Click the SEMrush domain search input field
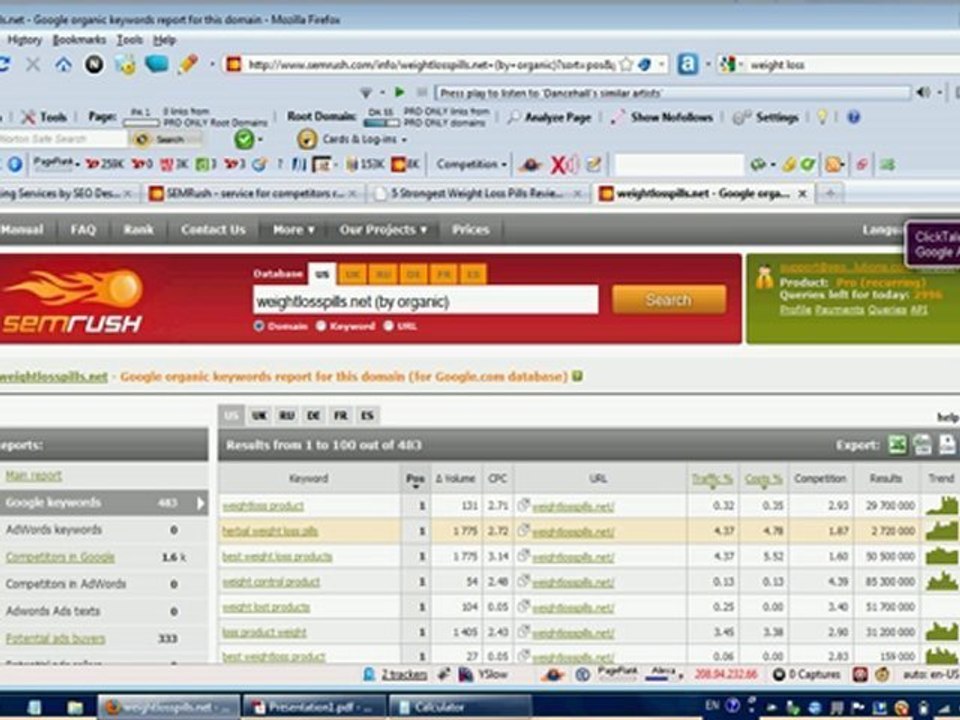The width and height of the screenshot is (960, 720). point(425,301)
